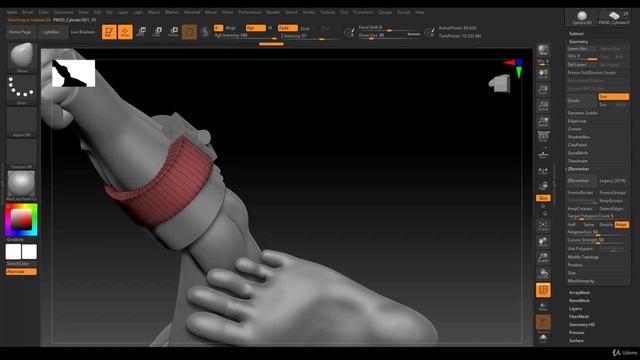Screen dimensions: 640x360
Task: Expand the Crease section
Action: (x=574, y=129)
